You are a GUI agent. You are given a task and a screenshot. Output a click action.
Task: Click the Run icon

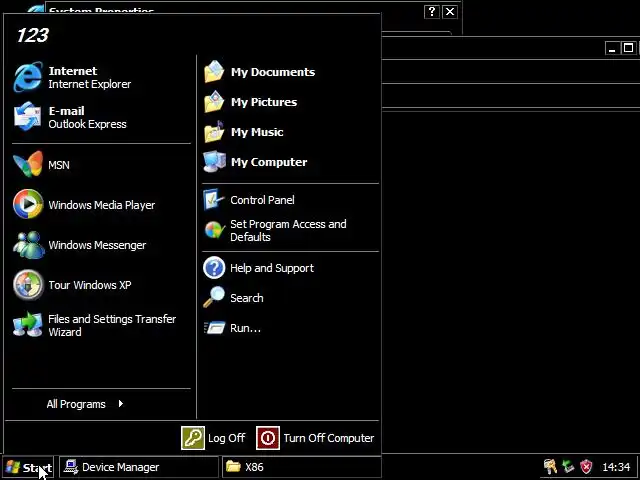(214, 328)
